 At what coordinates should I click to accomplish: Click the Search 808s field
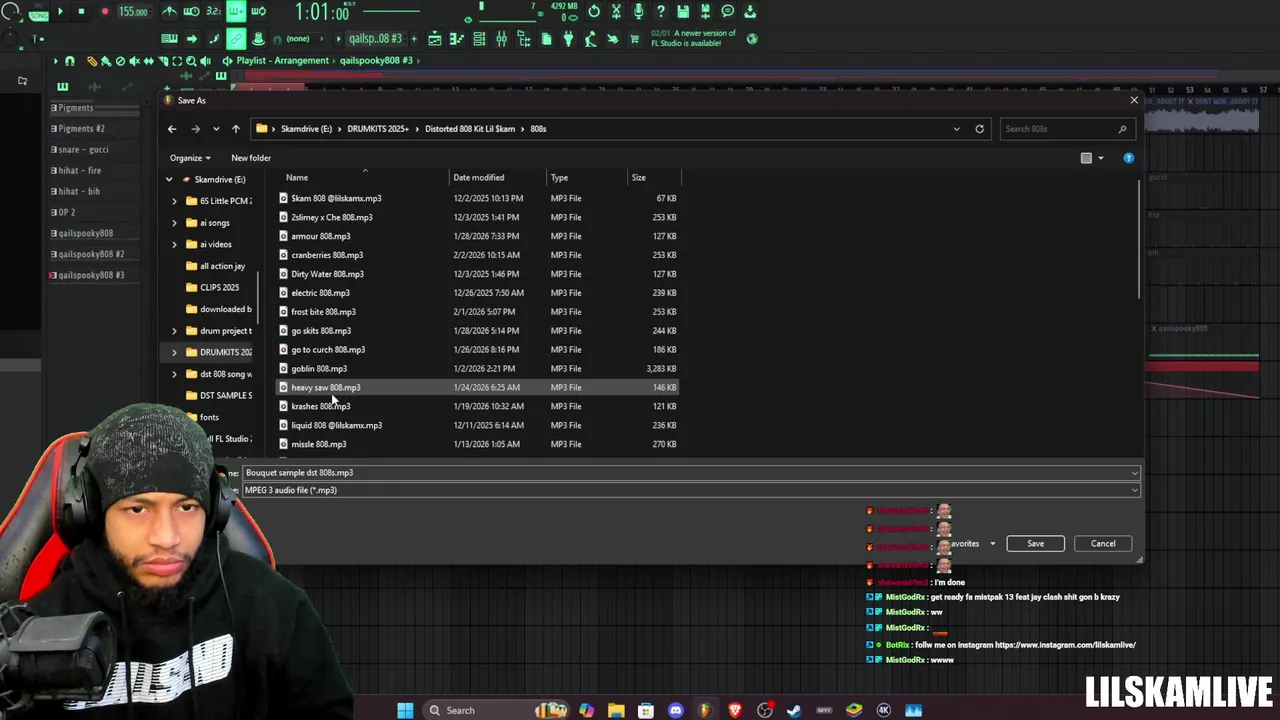tap(1065, 129)
